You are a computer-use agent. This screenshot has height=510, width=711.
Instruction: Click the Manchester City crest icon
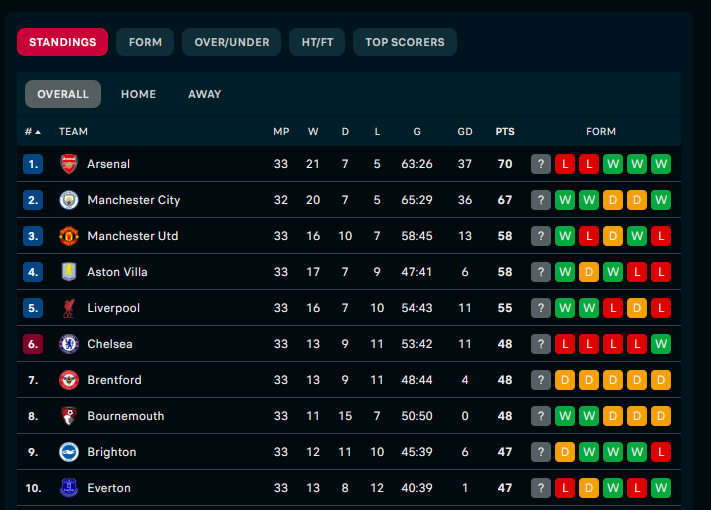tap(69, 200)
